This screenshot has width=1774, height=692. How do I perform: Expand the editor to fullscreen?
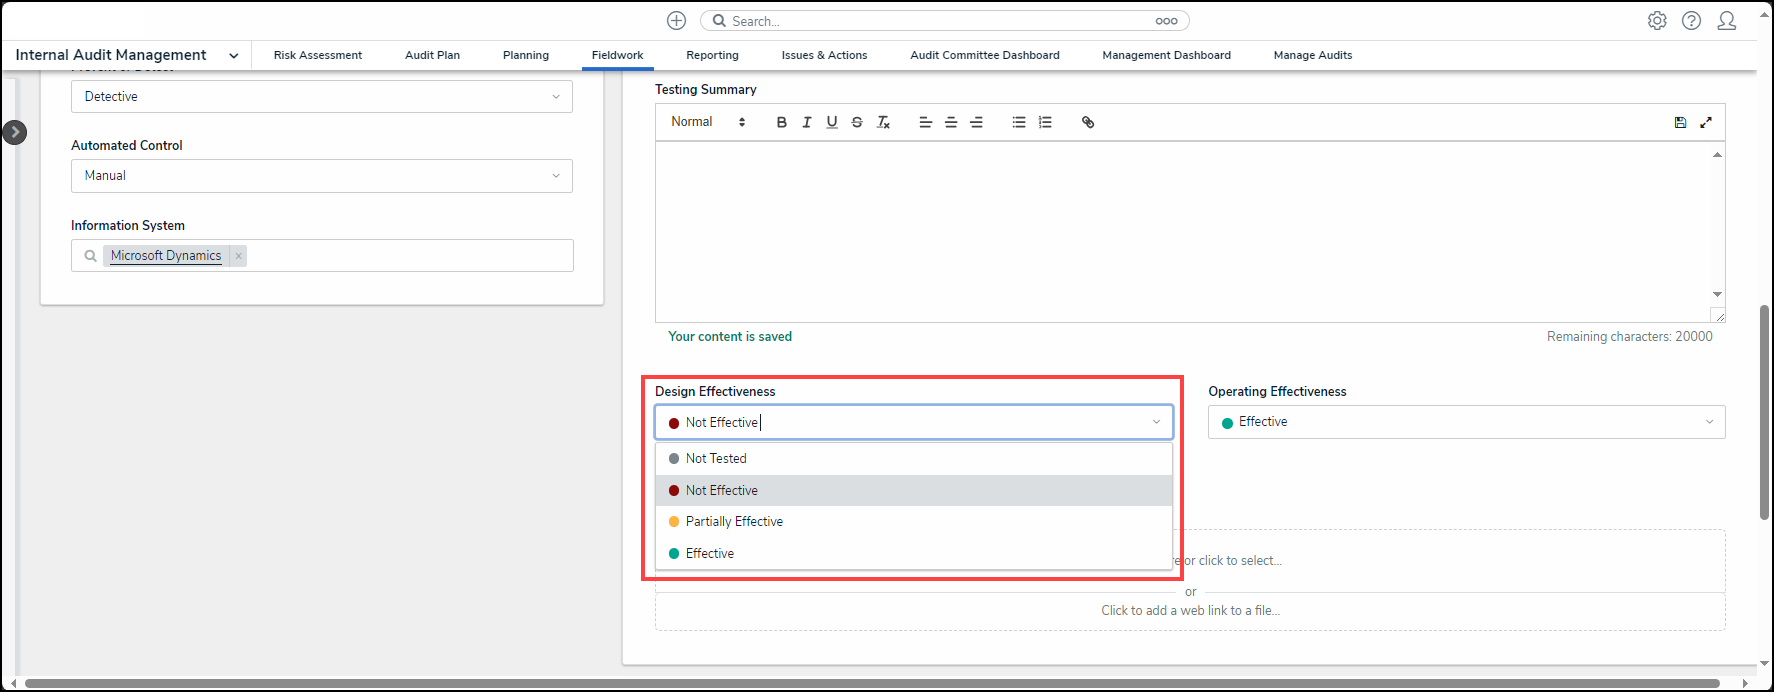(1706, 122)
